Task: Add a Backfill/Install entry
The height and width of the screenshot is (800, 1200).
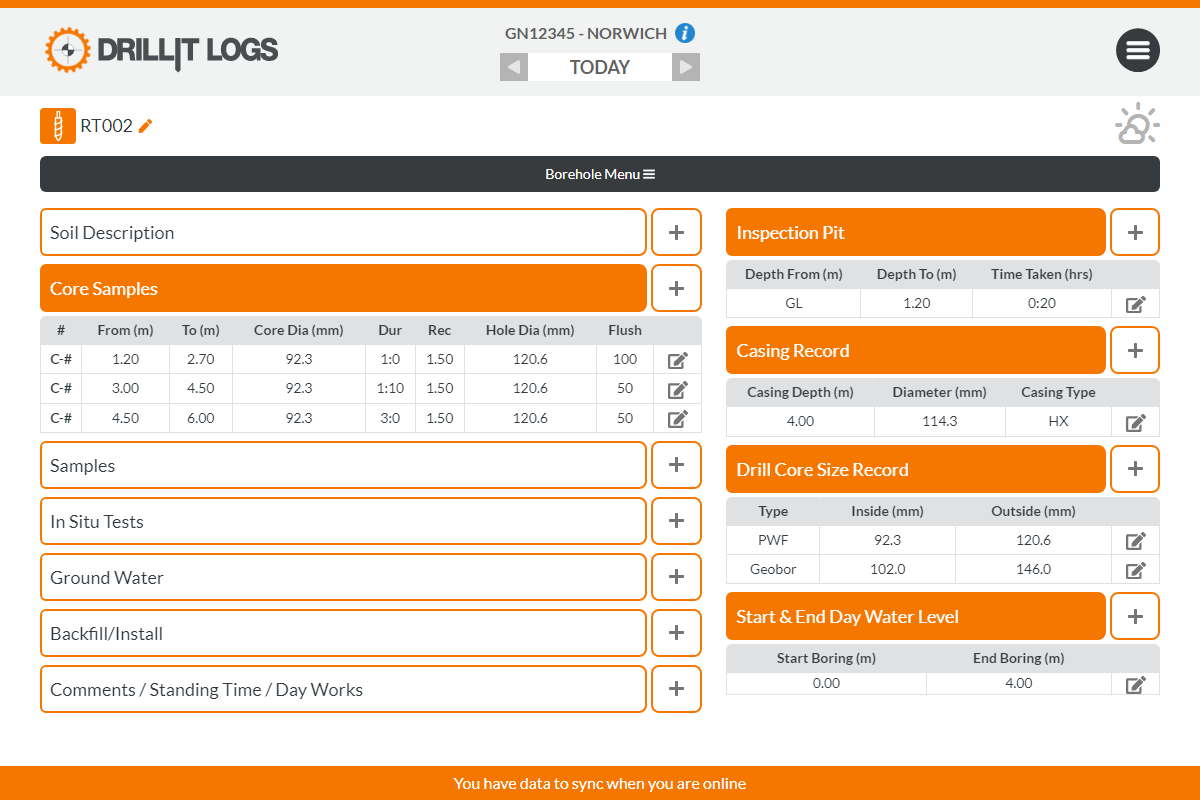Action: [x=676, y=633]
